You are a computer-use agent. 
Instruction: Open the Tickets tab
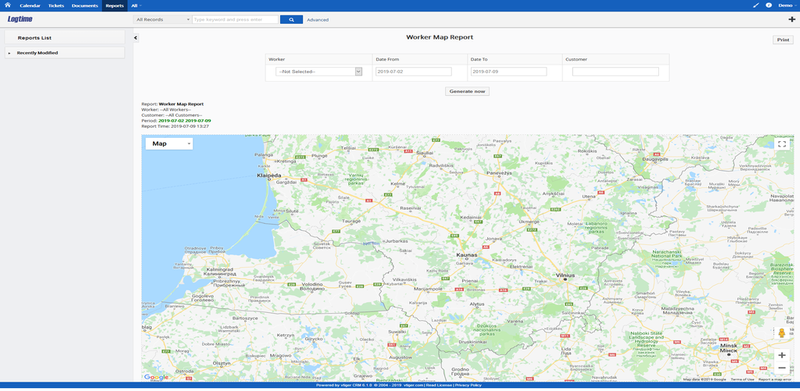pyautogui.click(x=56, y=6)
